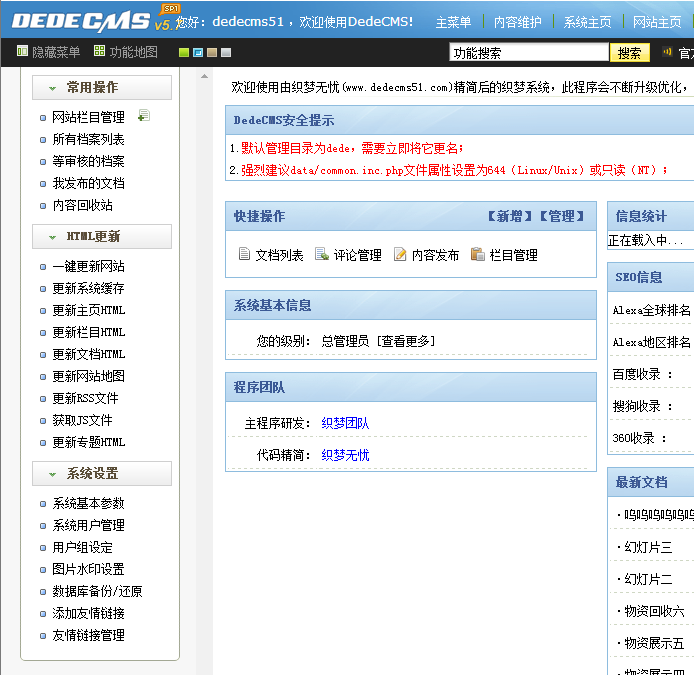Select the green skin color swatch
The width and height of the screenshot is (694, 675).
point(184,53)
